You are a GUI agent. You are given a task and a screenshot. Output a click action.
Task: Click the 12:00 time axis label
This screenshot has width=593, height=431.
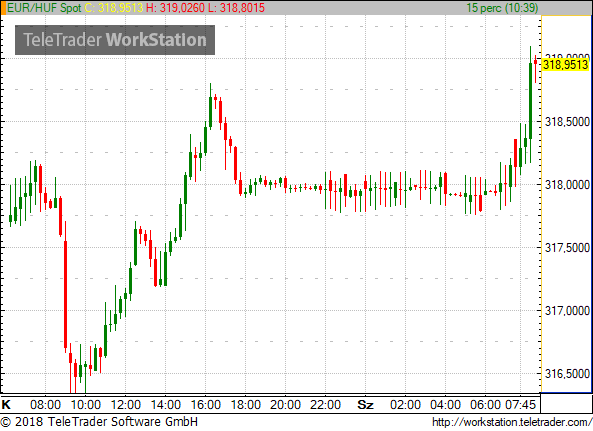click(126, 405)
